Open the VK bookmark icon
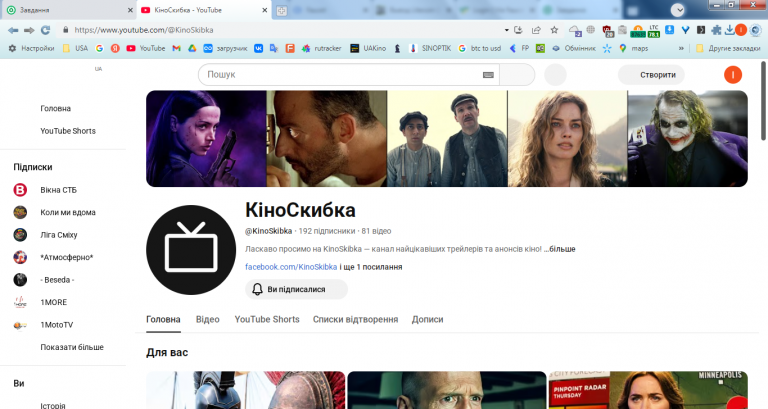The image size is (768, 409). (258, 48)
